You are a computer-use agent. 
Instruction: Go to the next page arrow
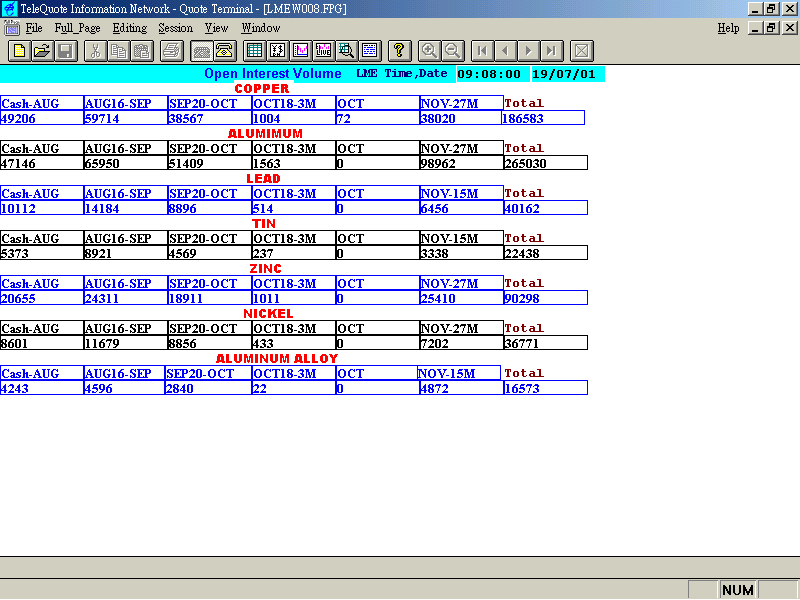tap(529, 51)
